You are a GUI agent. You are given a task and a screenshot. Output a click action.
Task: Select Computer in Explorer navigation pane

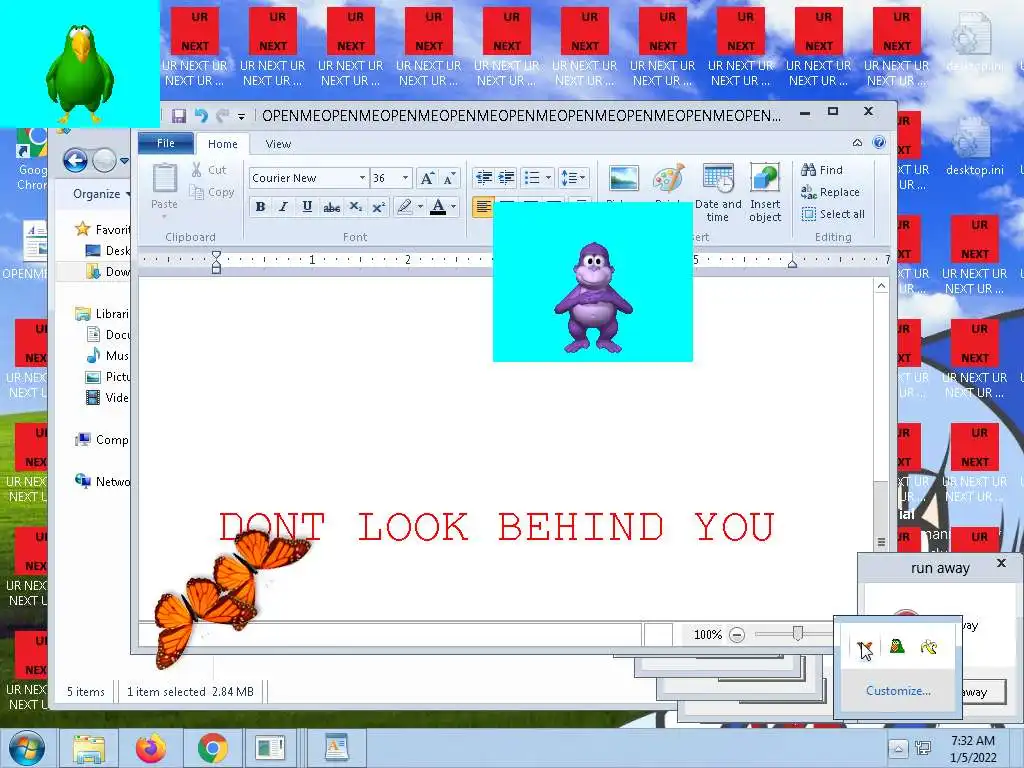pyautogui.click(x=103, y=440)
